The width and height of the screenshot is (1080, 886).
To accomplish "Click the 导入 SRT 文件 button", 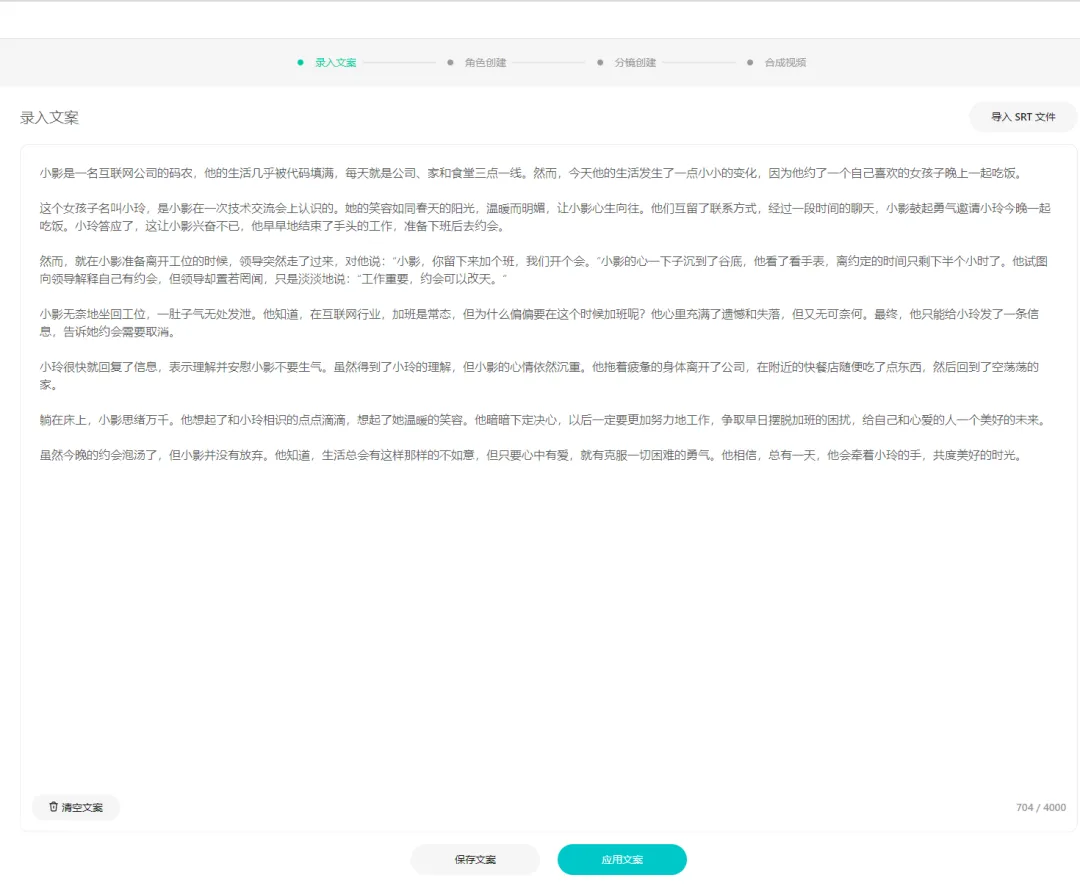I will [1023, 117].
